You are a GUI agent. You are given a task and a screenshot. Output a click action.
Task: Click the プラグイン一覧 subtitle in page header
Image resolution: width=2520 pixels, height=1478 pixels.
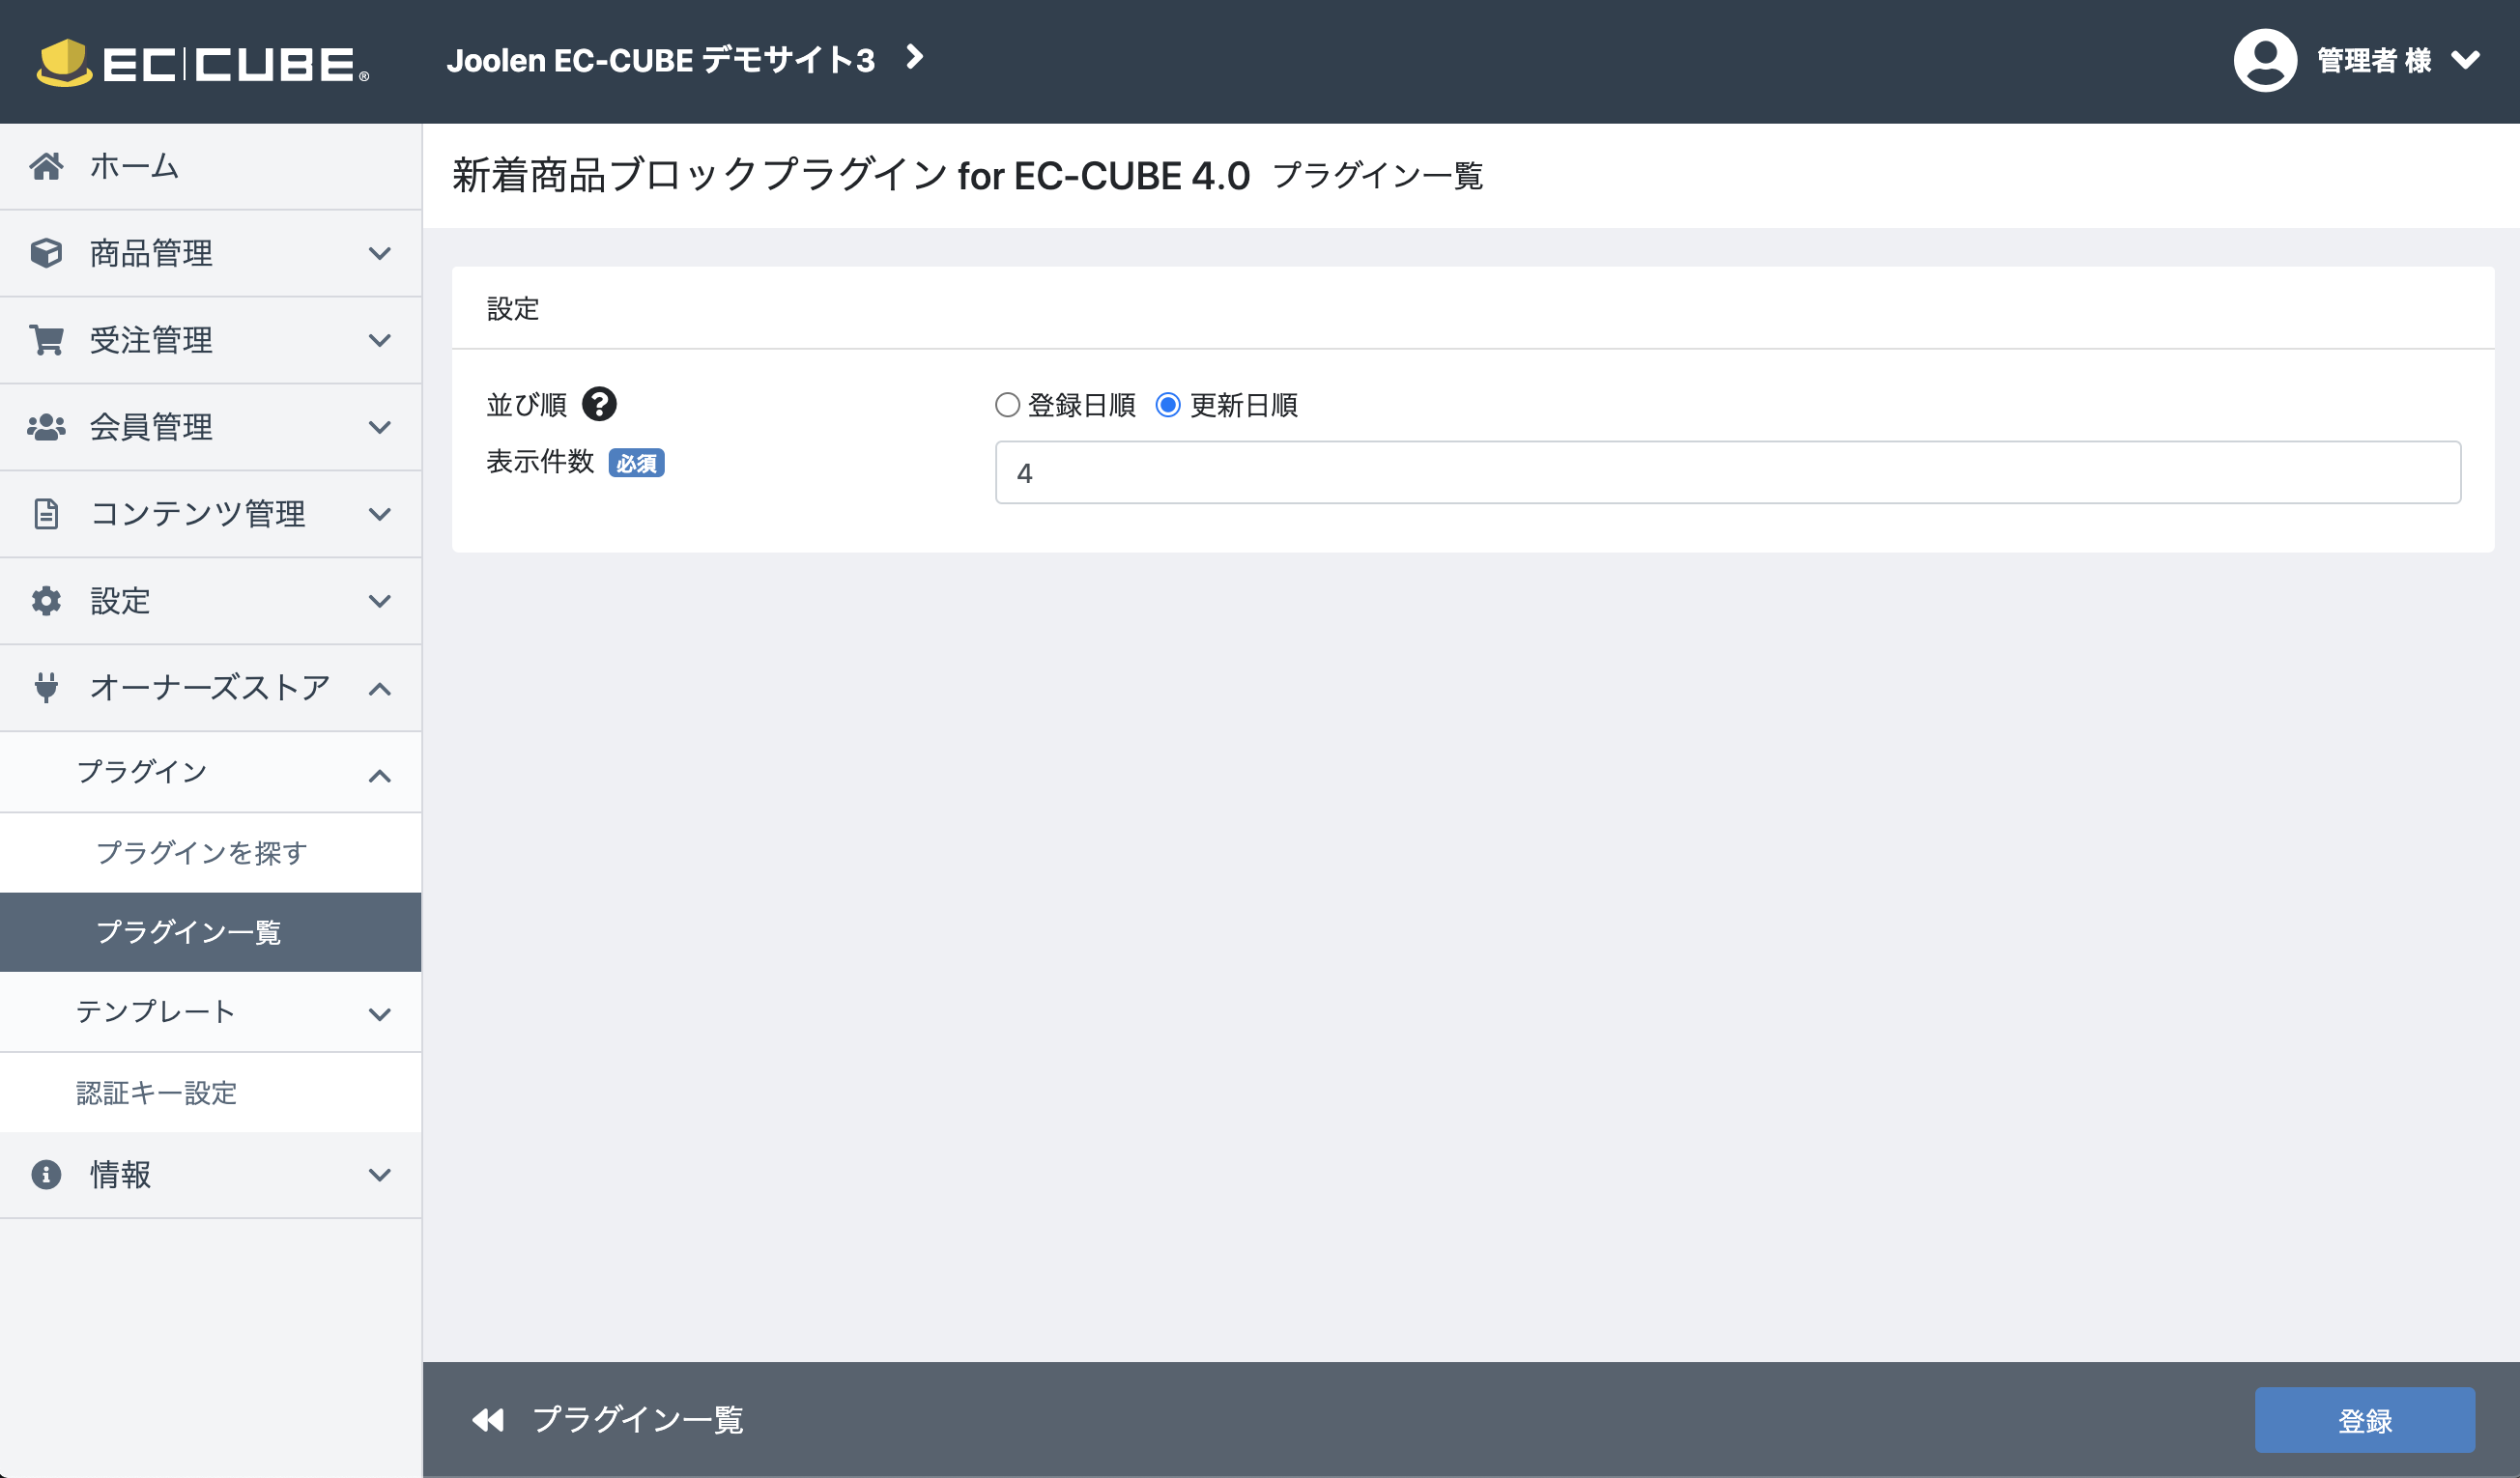[1378, 176]
